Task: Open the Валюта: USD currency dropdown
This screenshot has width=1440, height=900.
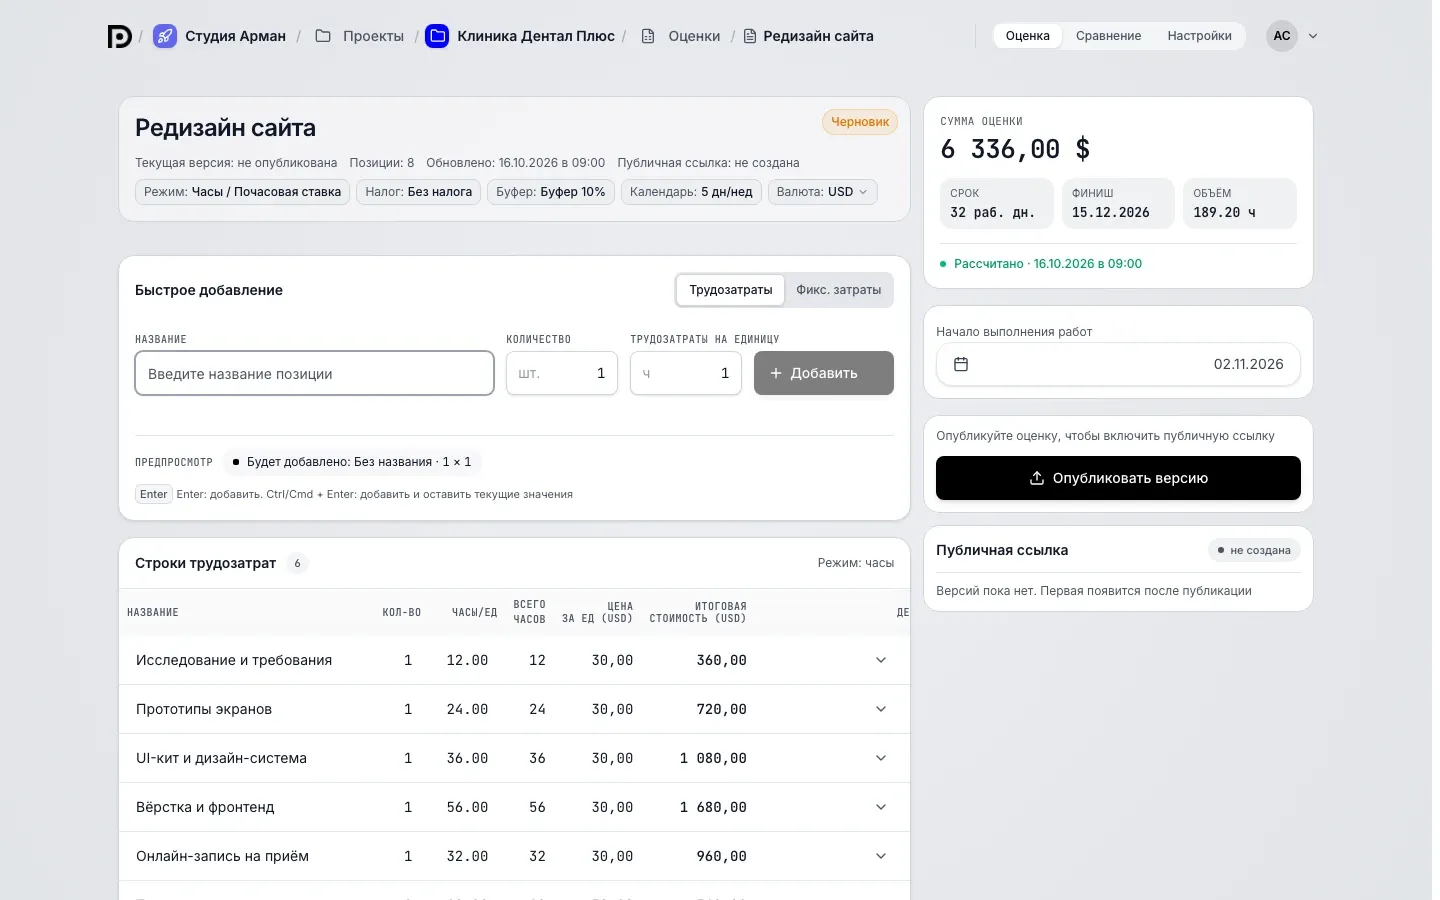Action: [823, 192]
